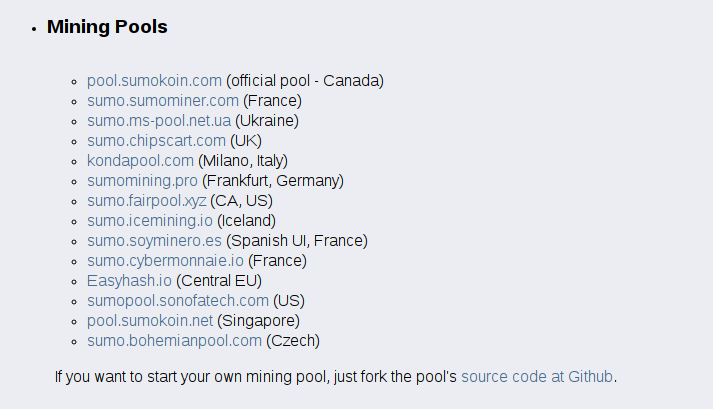
Task: Open the sumo.bohemianpool.com Czech link
Action: 174,341
